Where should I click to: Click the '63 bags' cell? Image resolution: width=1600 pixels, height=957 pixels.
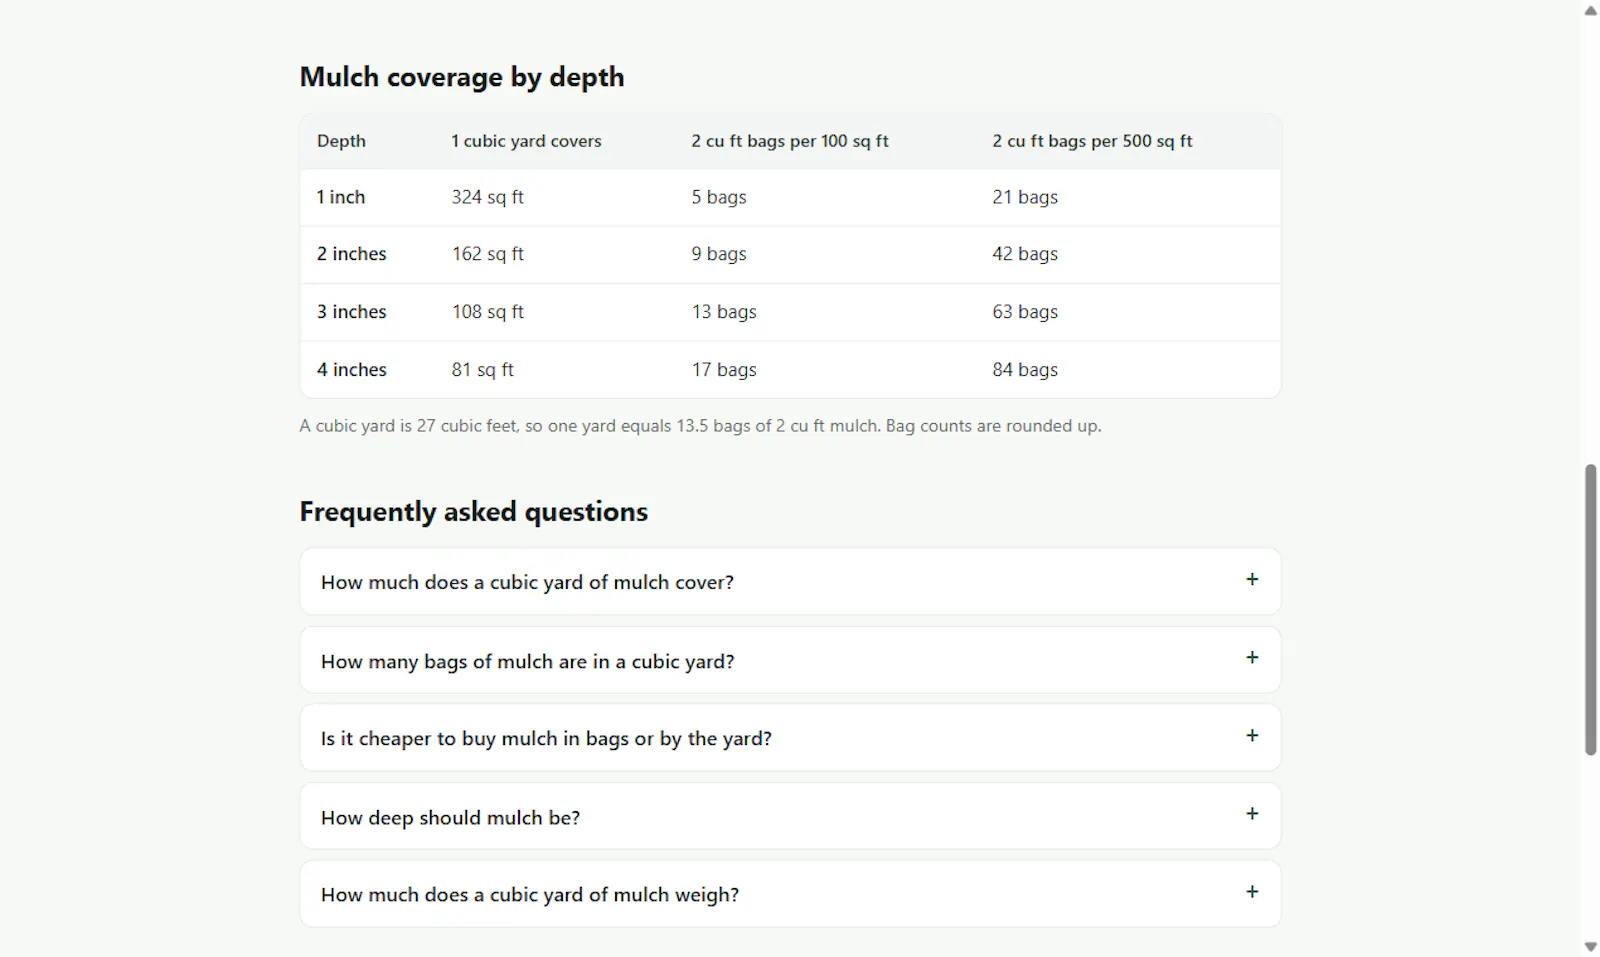[1025, 312]
